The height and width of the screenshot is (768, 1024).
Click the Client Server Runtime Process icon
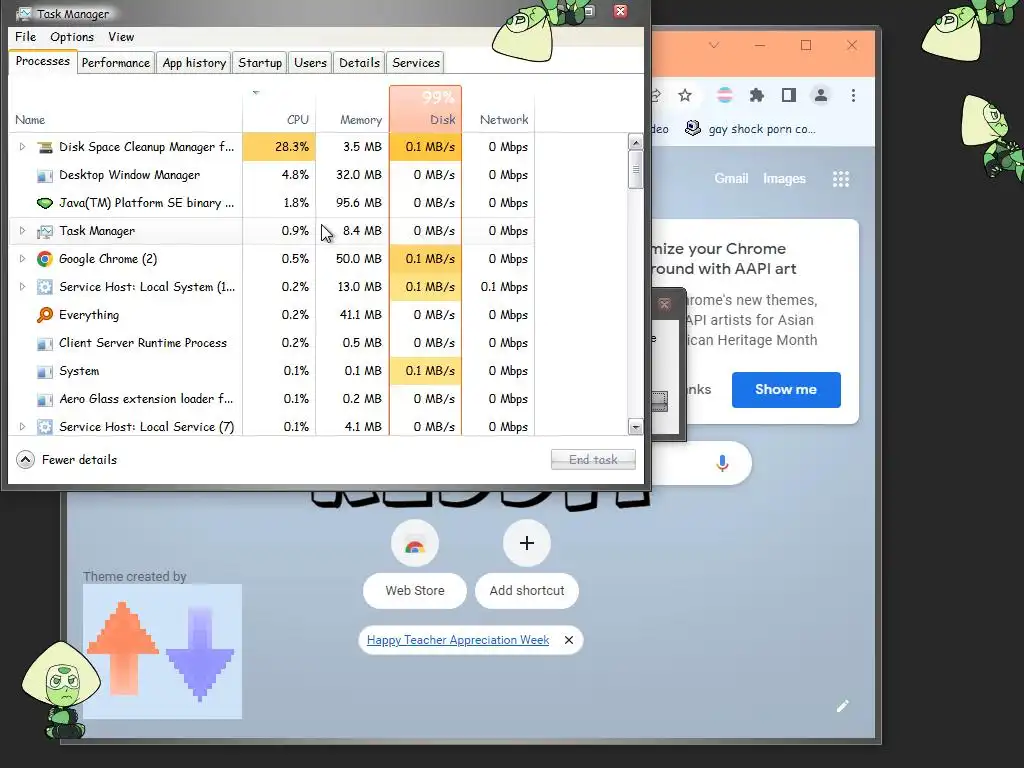point(44,343)
